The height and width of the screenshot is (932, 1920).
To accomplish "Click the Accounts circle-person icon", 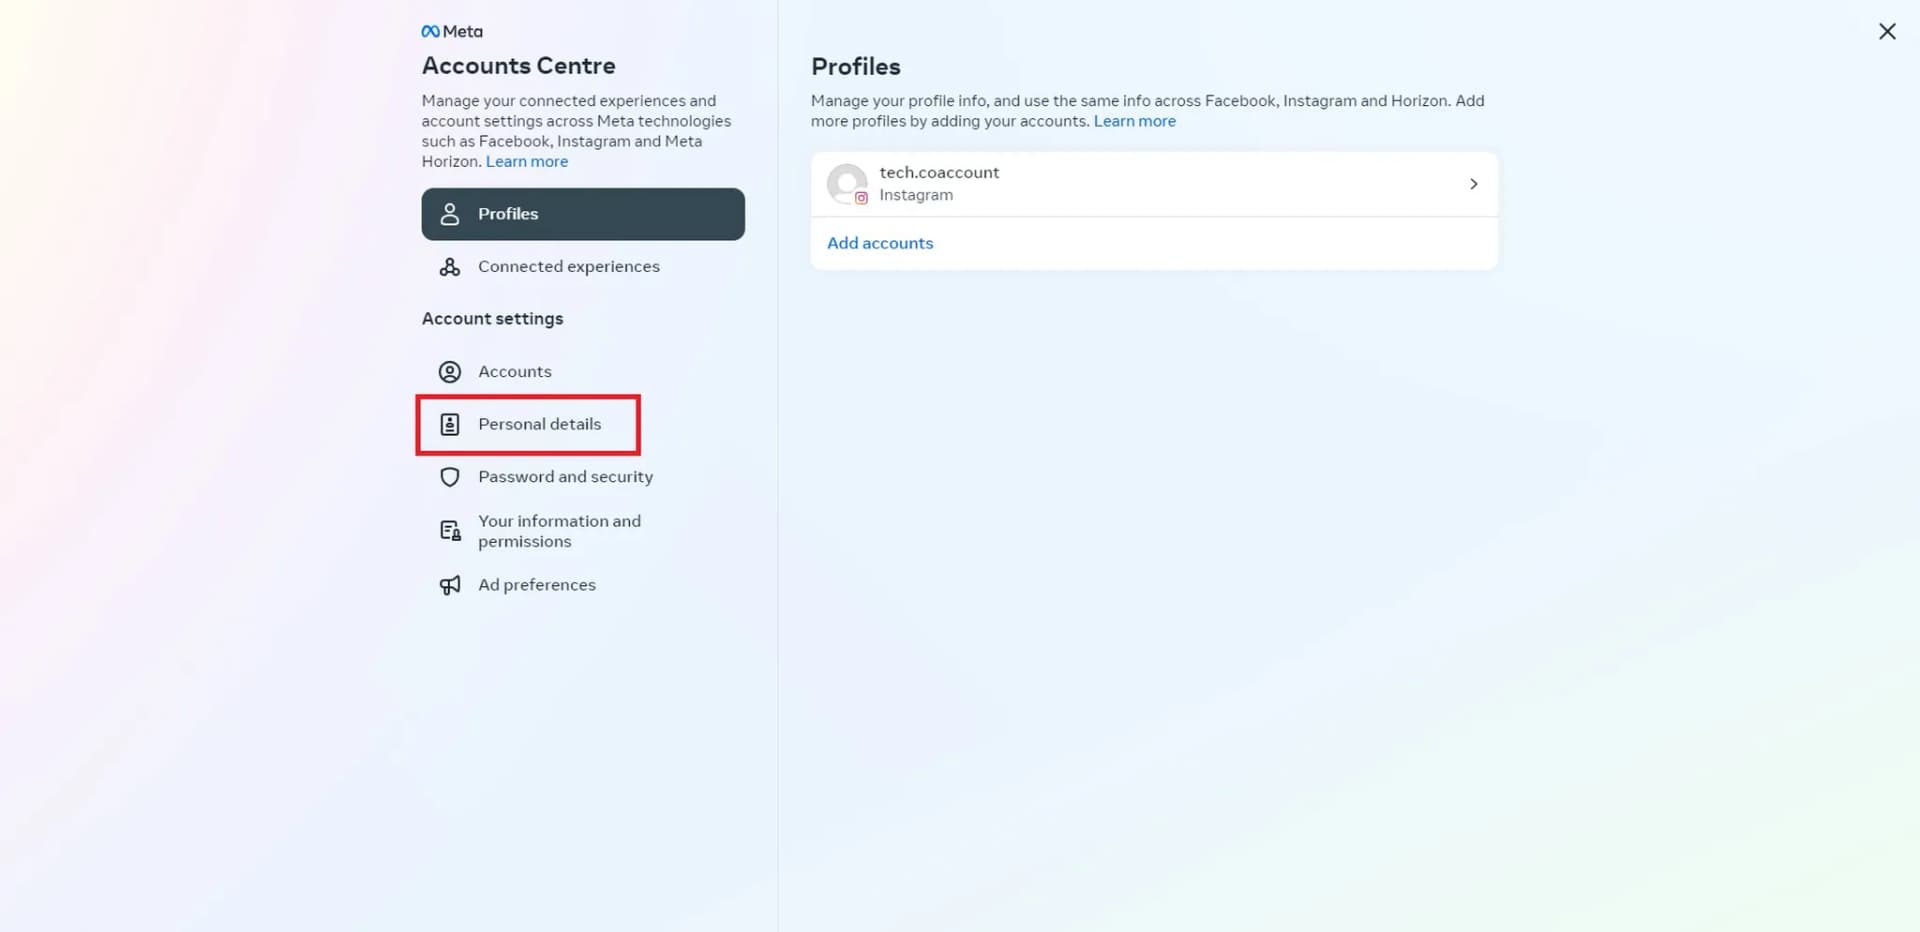I will [x=450, y=372].
